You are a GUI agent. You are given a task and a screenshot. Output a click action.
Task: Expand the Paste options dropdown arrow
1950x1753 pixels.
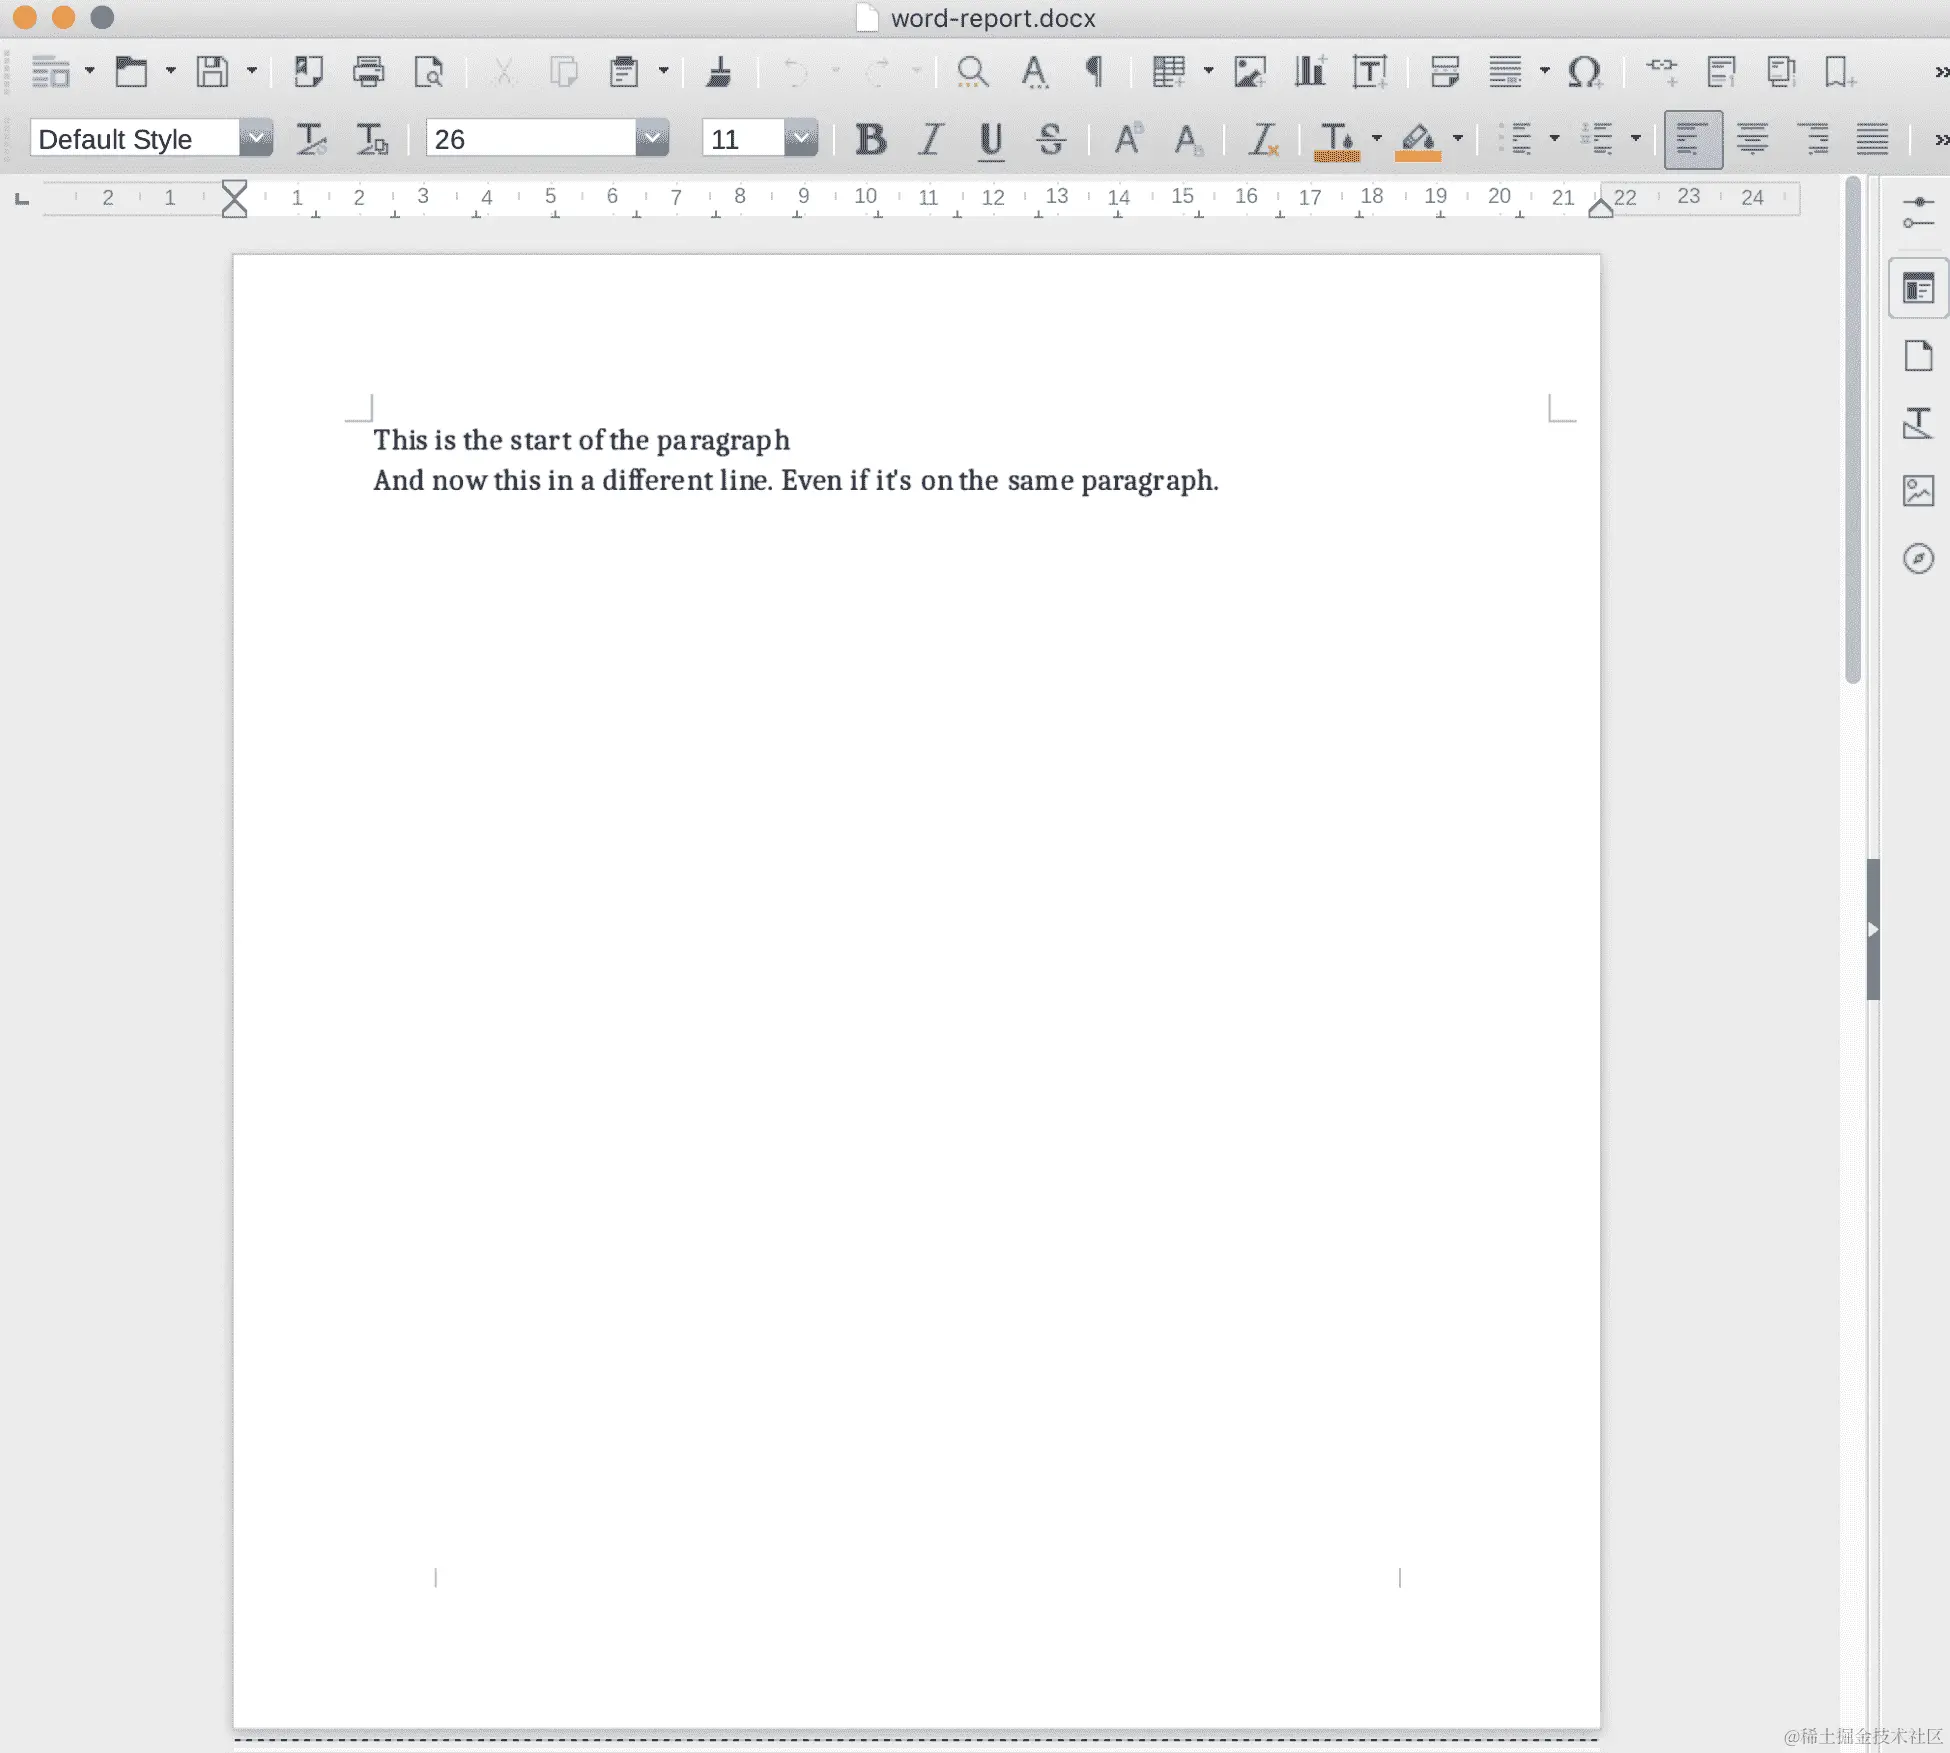664,71
